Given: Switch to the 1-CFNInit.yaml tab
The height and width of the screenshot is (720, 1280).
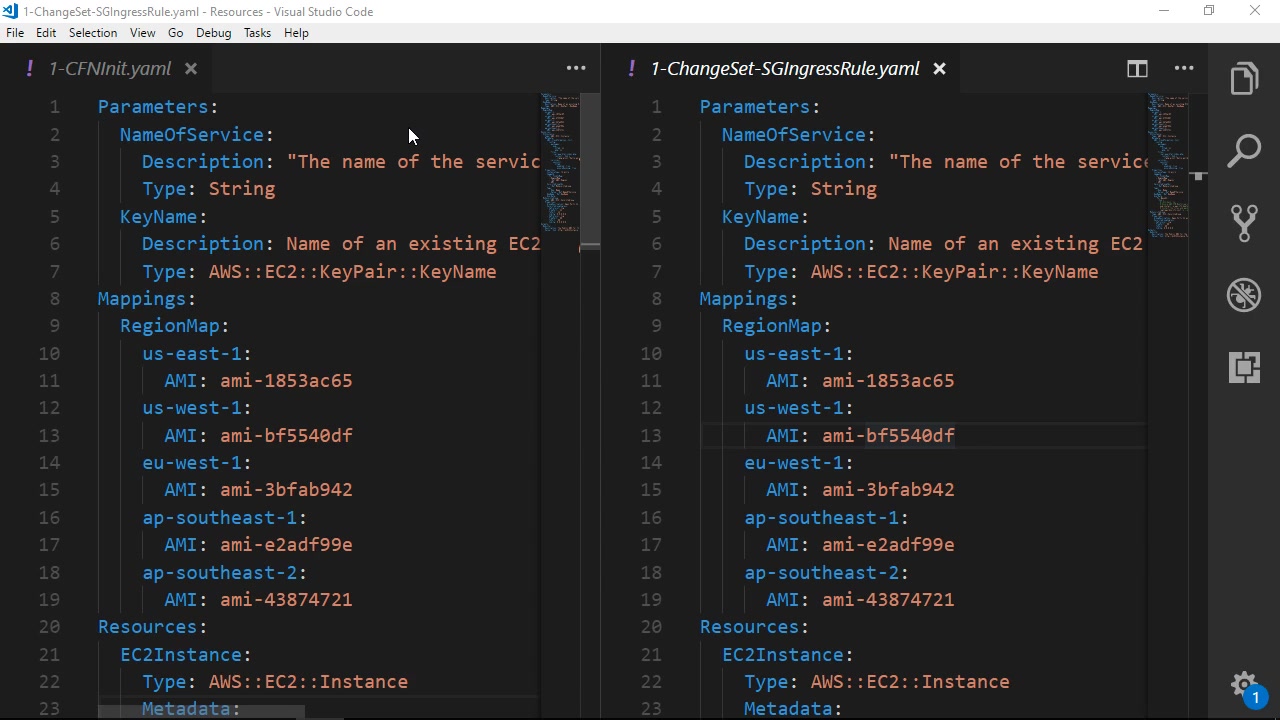Looking at the screenshot, I should point(110,69).
